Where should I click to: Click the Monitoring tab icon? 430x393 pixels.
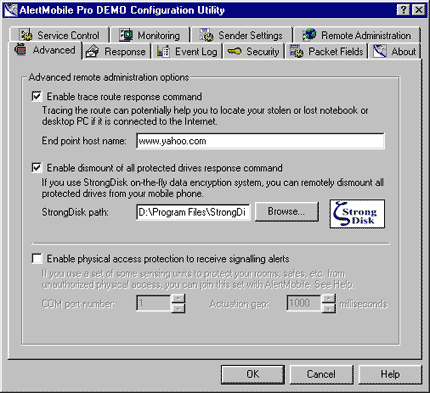coord(126,35)
